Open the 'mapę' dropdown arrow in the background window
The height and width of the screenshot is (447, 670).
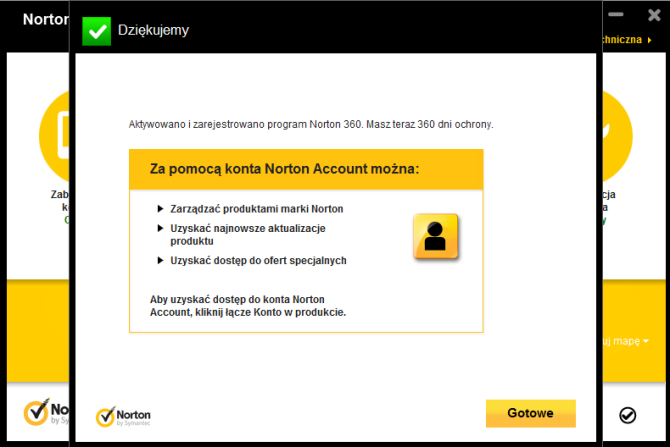(646, 341)
